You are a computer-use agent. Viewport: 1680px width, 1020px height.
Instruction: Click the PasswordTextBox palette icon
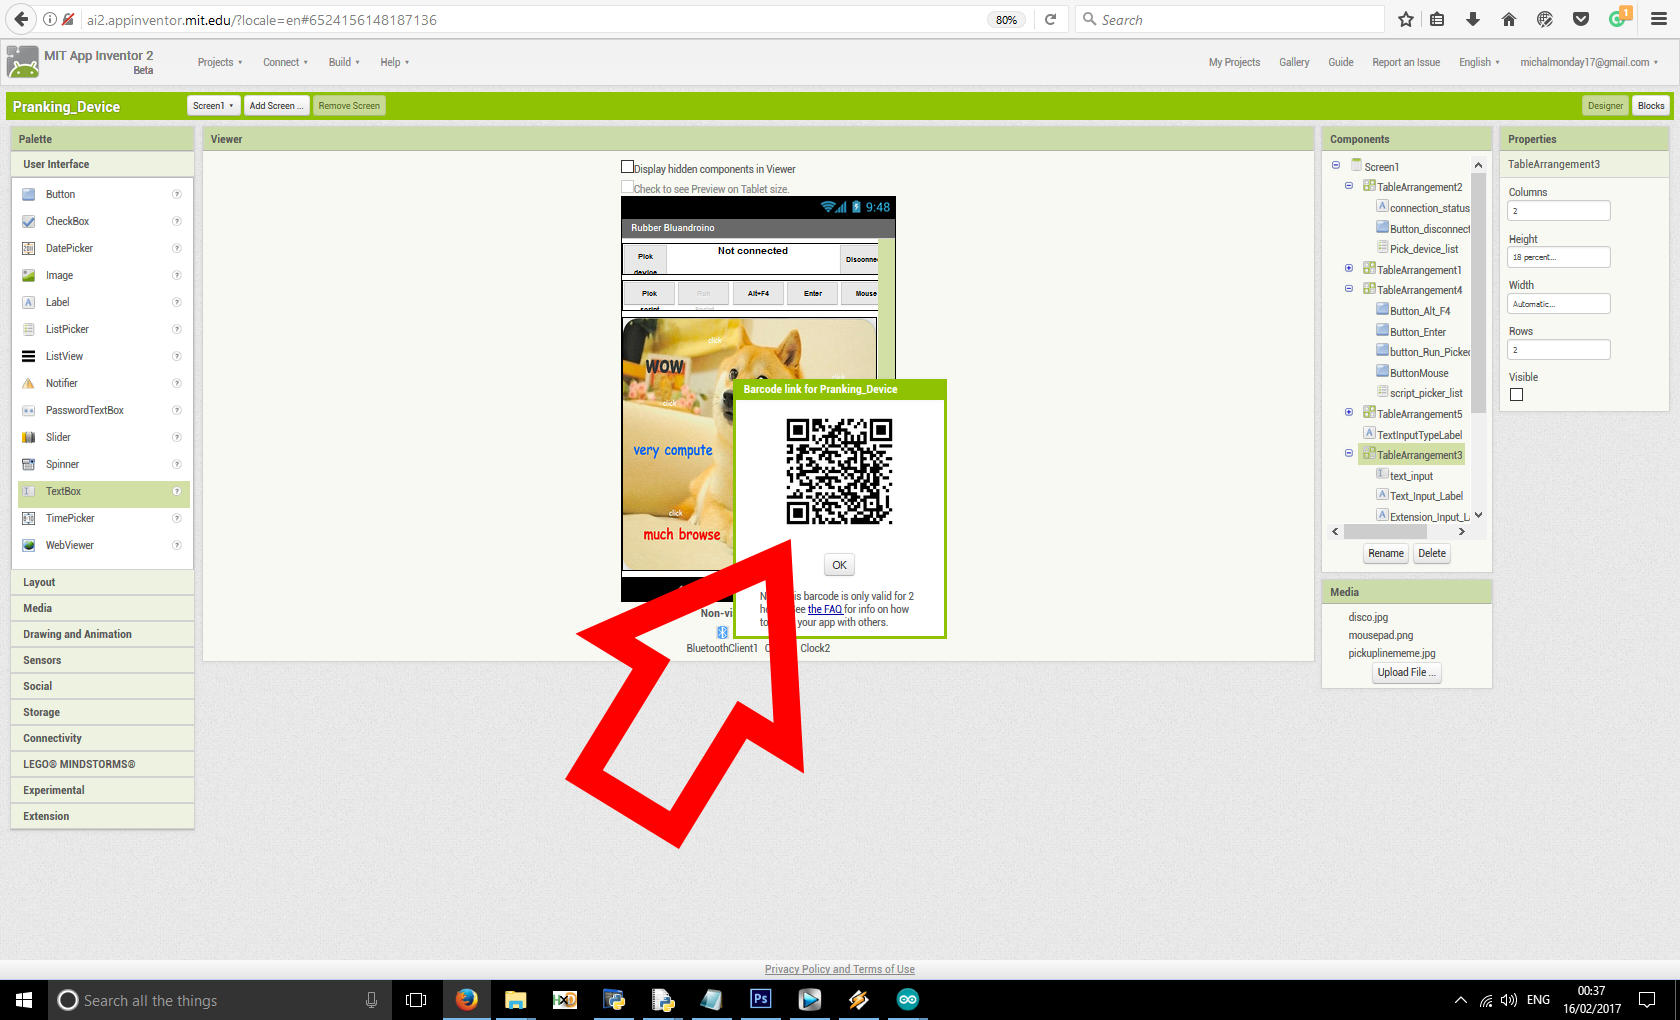click(x=29, y=410)
